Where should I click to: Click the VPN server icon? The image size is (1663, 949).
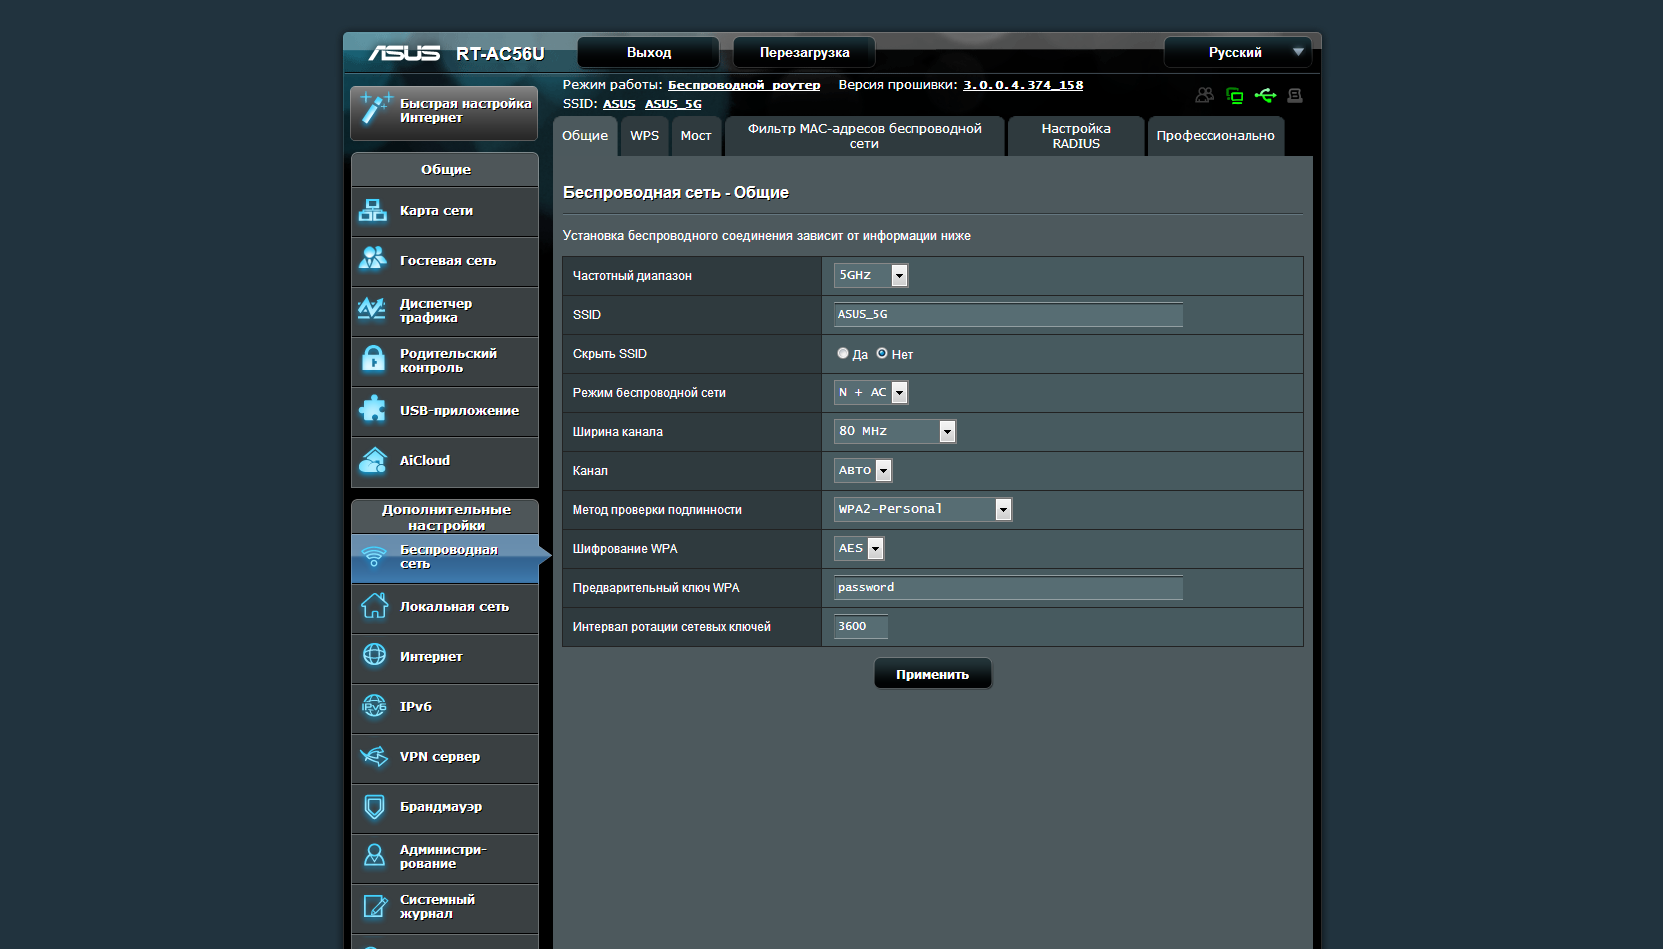tap(374, 756)
